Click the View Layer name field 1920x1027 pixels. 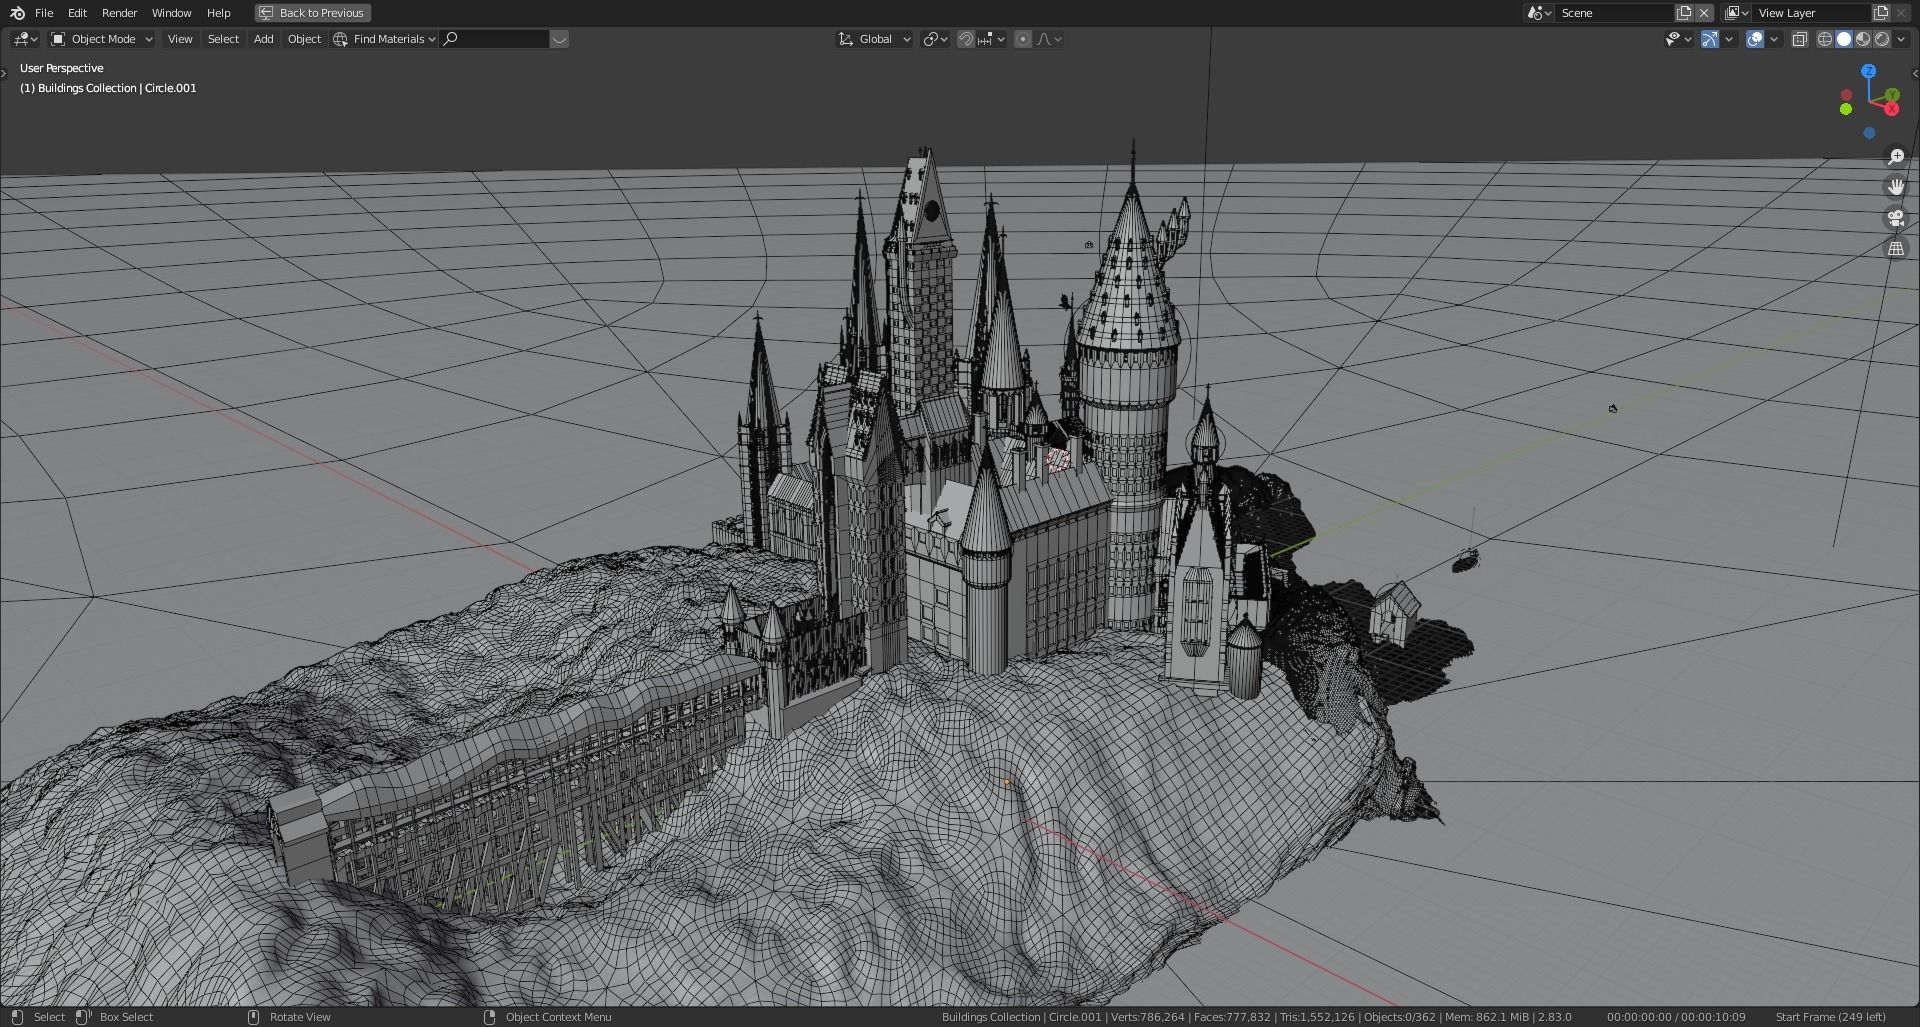[1811, 13]
